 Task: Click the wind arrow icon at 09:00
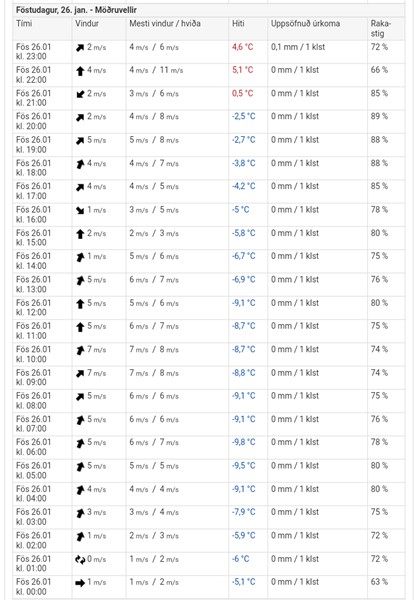[x=80, y=373]
